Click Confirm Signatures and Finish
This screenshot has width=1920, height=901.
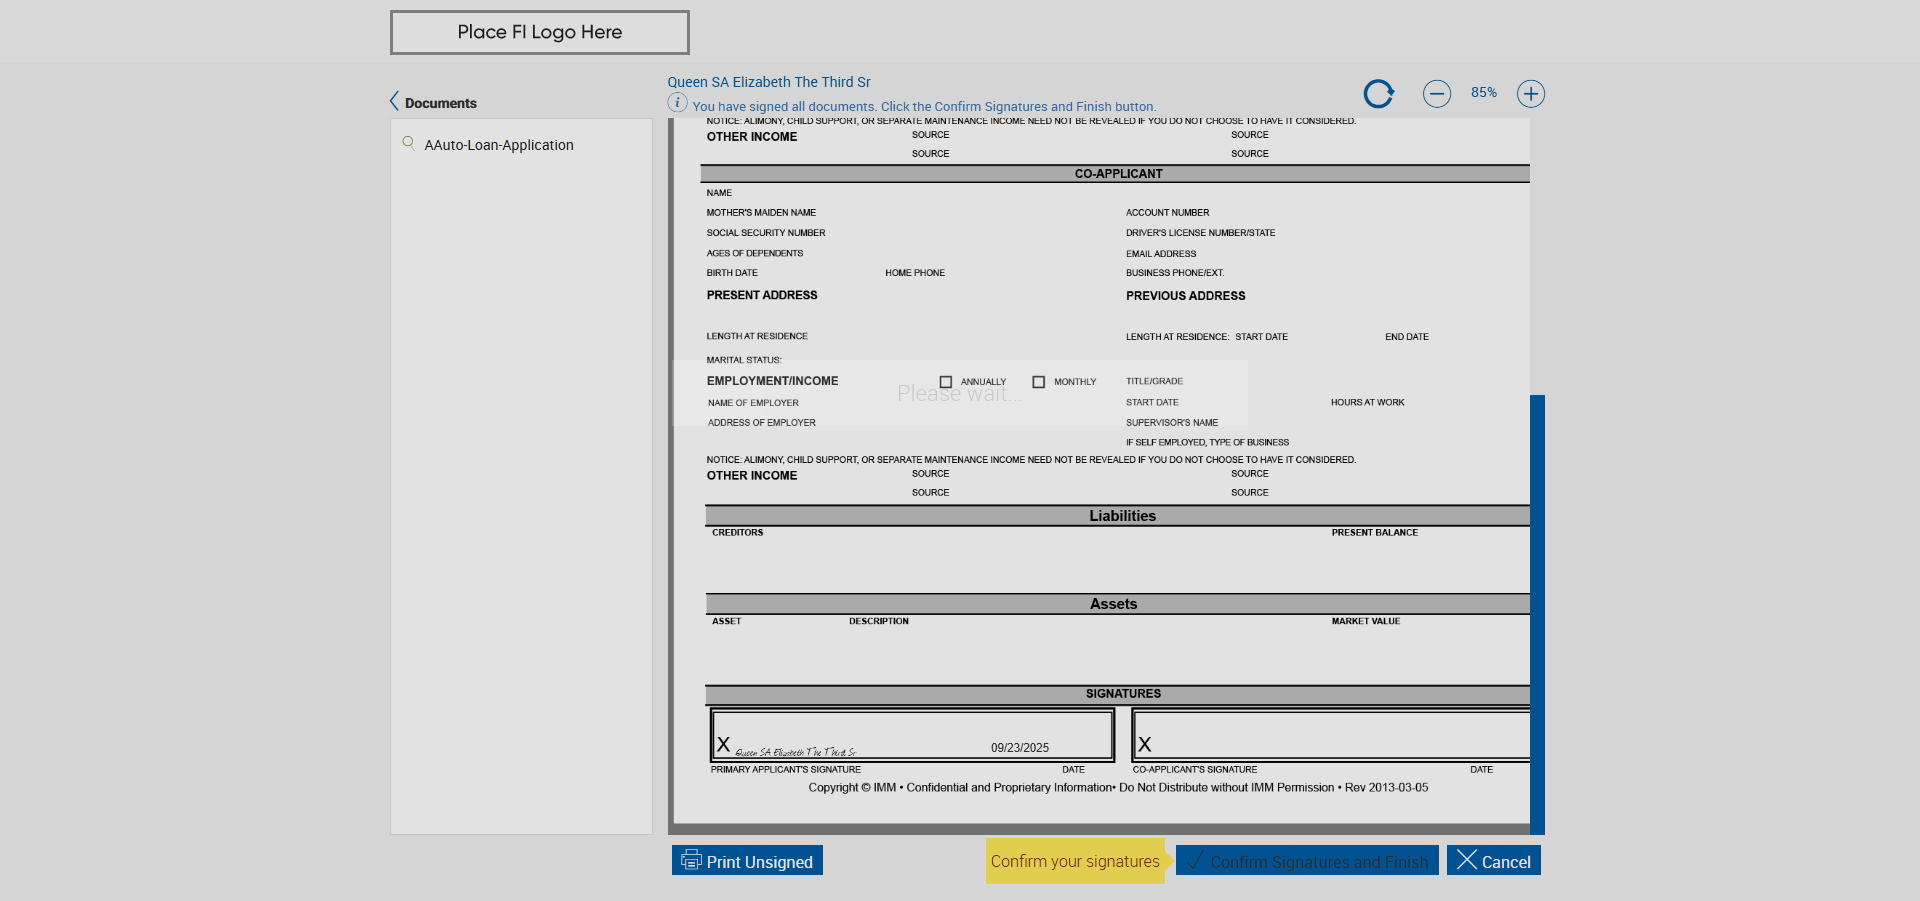pyautogui.click(x=1307, y=861)
